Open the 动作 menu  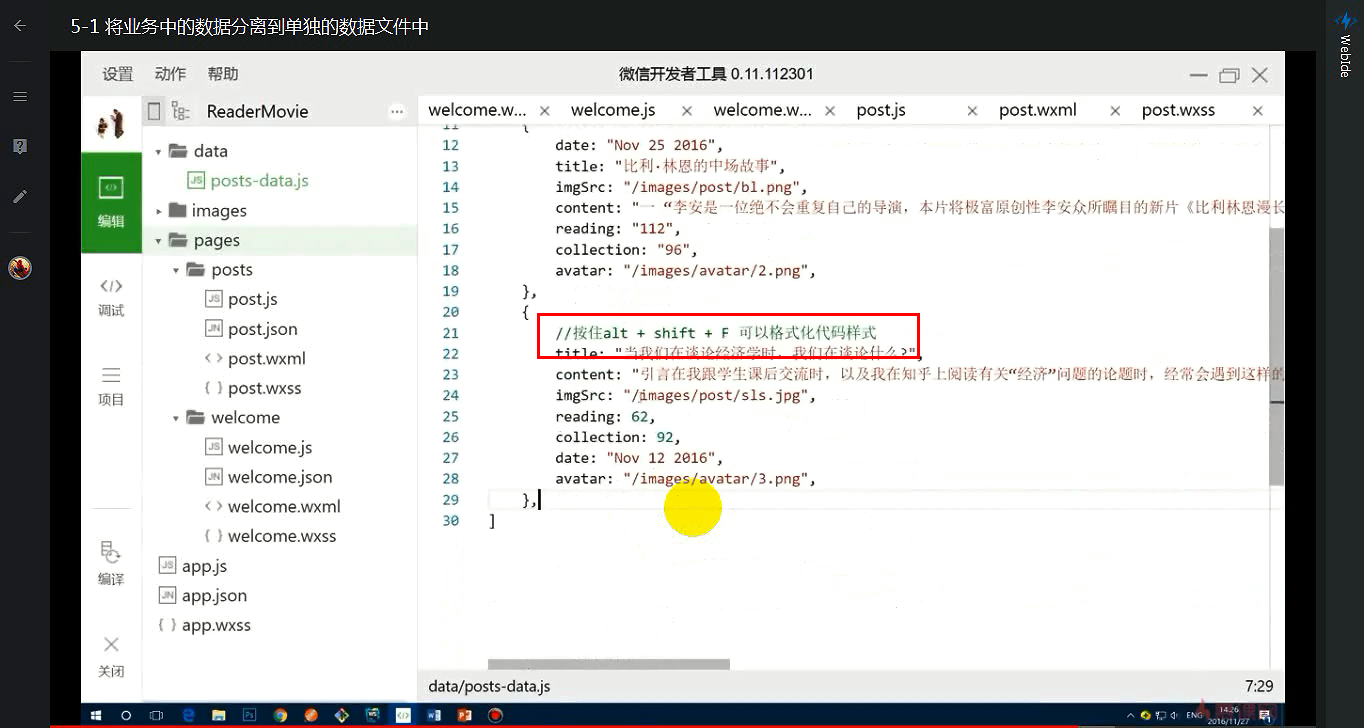(x=170, y=74)
